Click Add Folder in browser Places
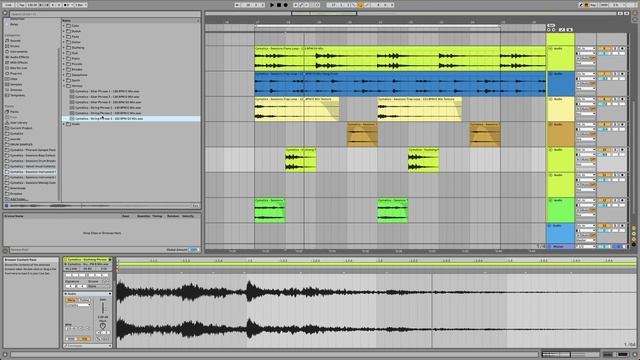640x360 pixels. (x=18, y=199)
